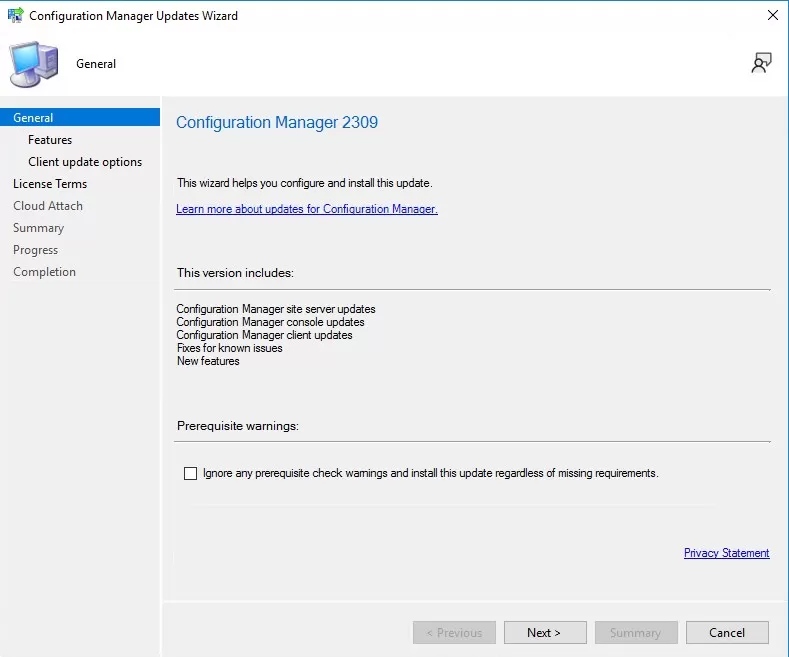The image size is (789, 657).
Task: Click the Previous button
Action: pyautogui.click(x=454, y=632)
